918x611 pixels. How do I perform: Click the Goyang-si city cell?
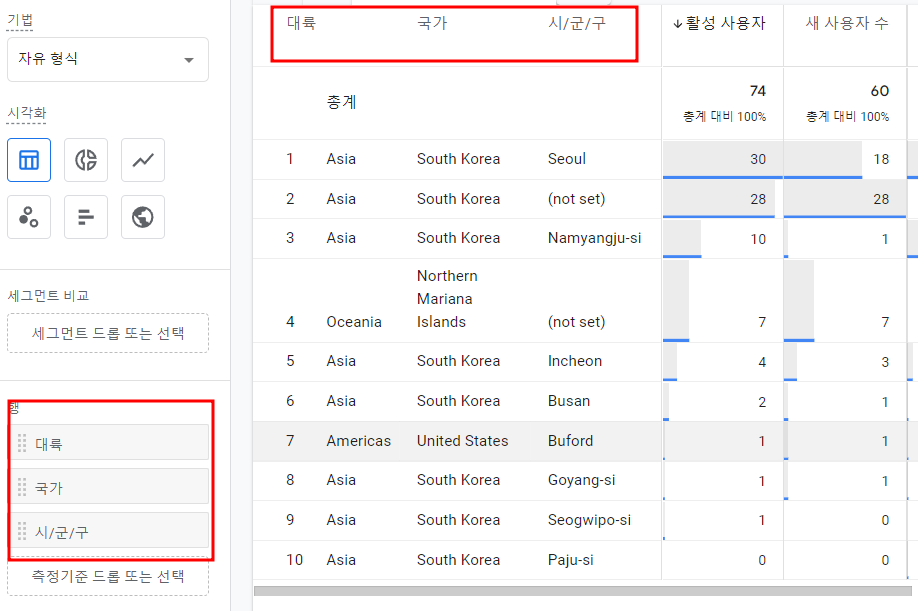click(x=581, y=480)
